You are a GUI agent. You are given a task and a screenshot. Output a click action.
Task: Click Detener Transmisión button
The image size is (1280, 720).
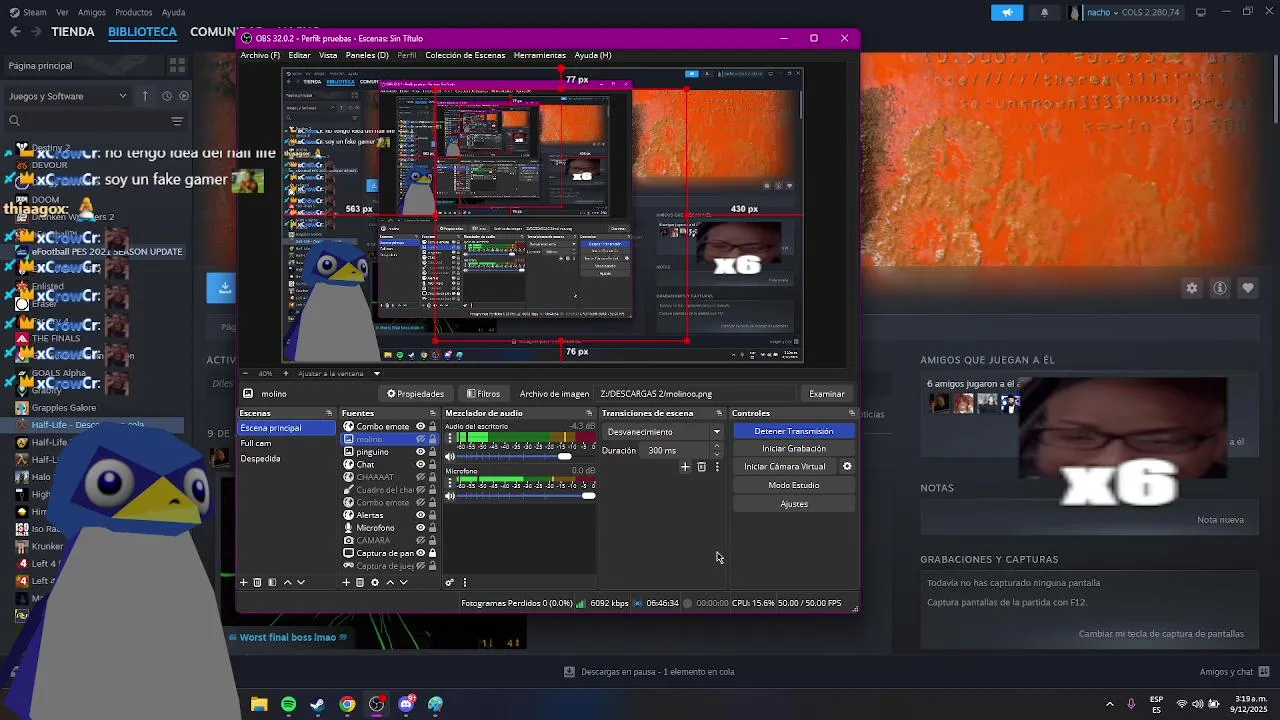click(x=794, y=431)
